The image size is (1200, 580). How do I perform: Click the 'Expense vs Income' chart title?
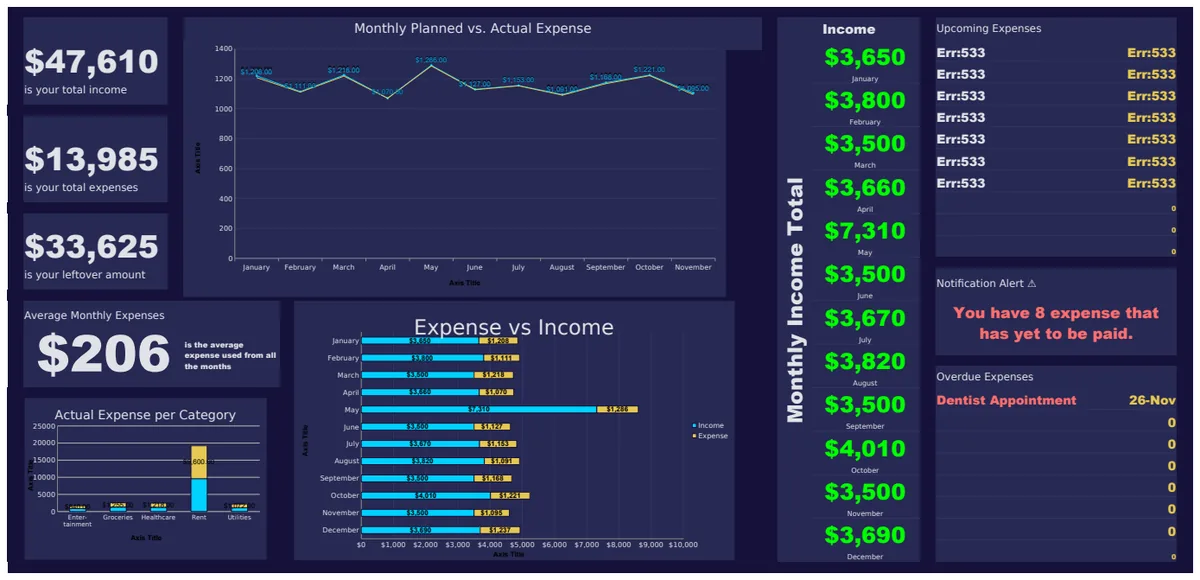[514, 327]
